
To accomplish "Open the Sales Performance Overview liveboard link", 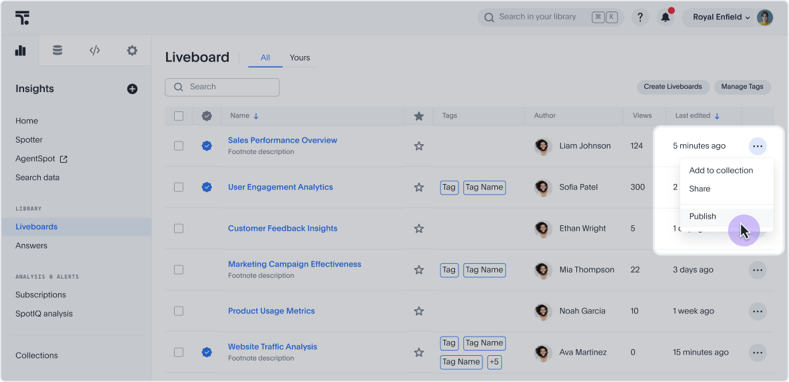I will [x=282, y=140].
